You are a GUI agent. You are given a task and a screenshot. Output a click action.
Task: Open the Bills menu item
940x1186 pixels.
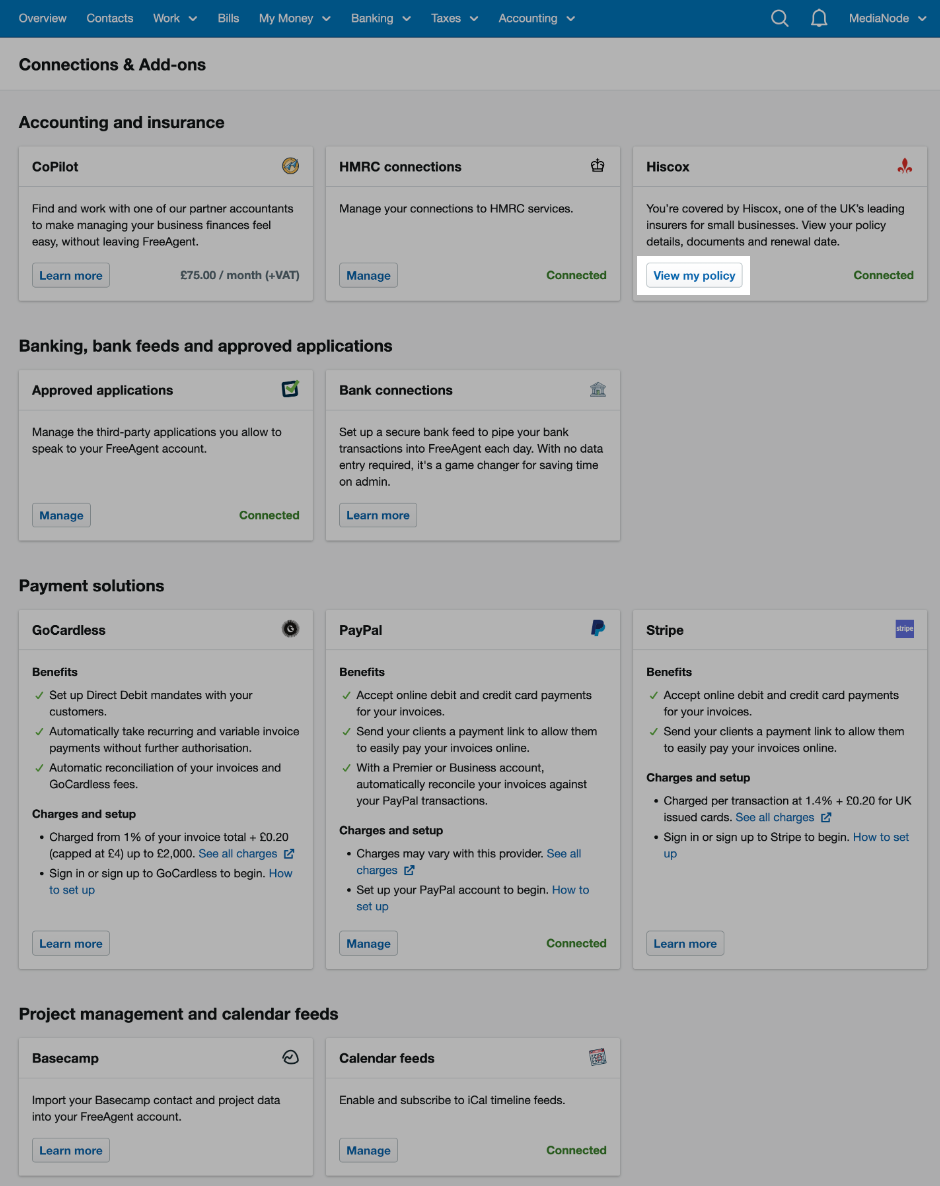[229, 18]
